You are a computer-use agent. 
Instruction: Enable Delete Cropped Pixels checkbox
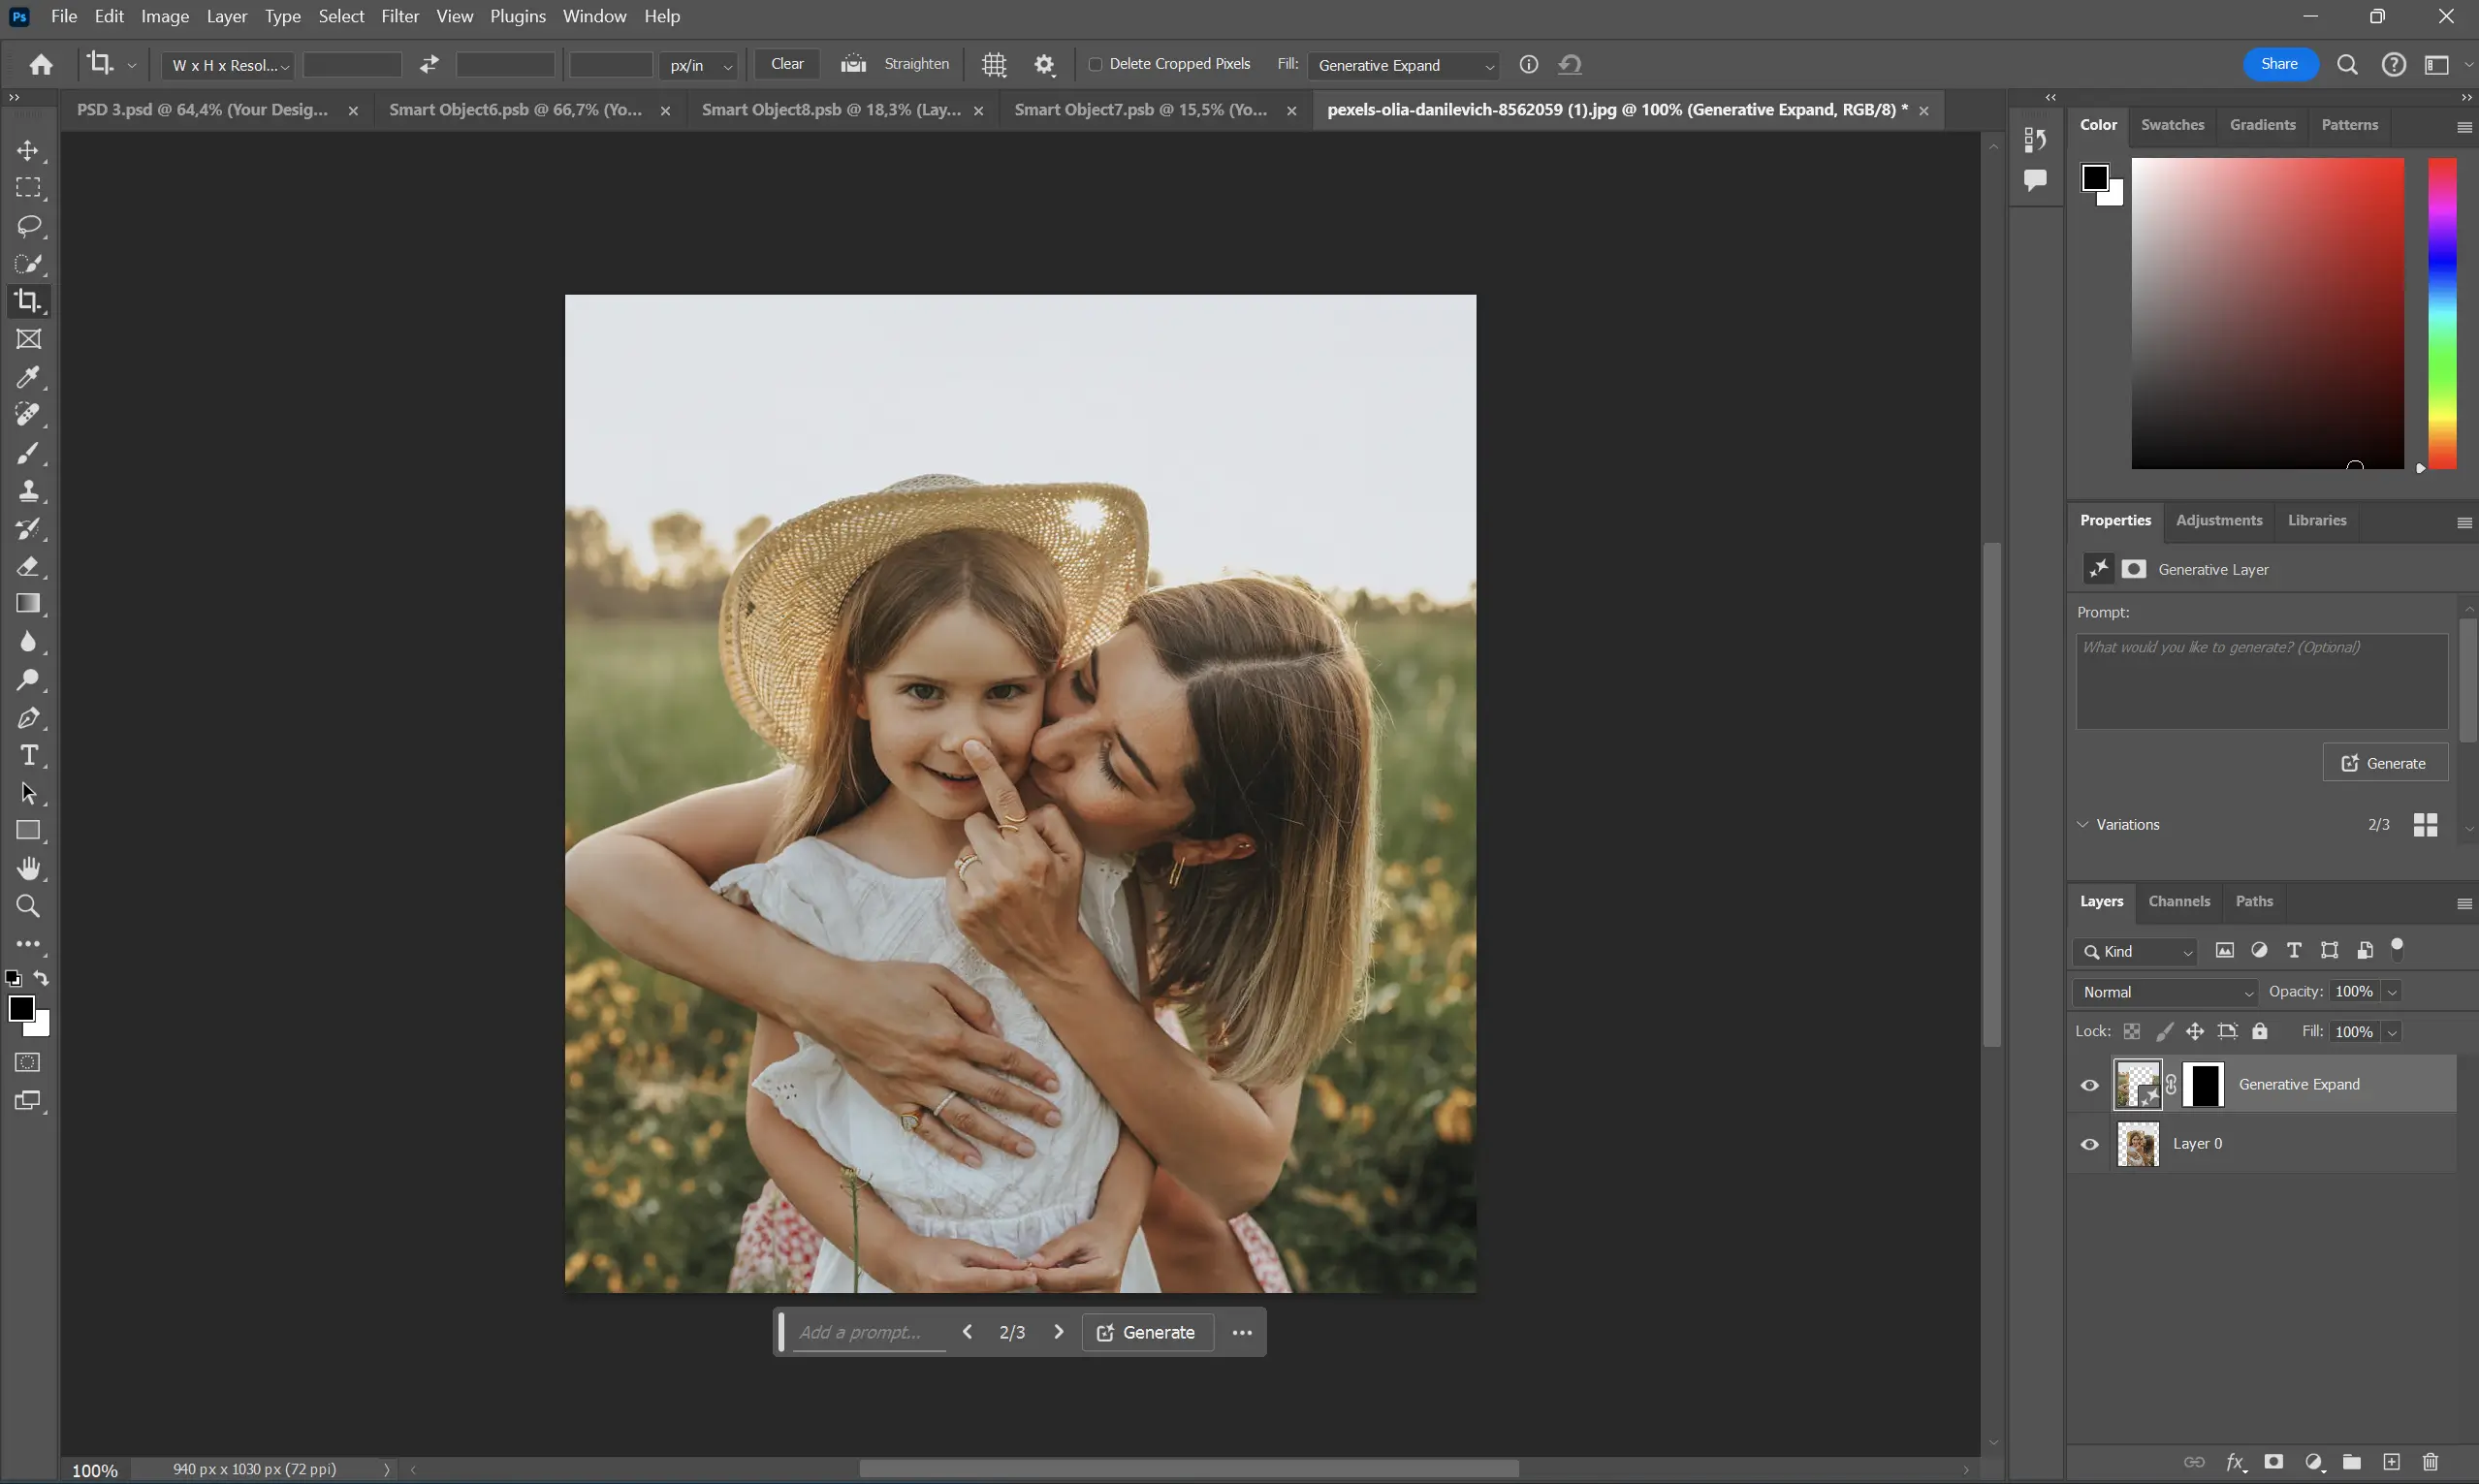point(1095,64)
